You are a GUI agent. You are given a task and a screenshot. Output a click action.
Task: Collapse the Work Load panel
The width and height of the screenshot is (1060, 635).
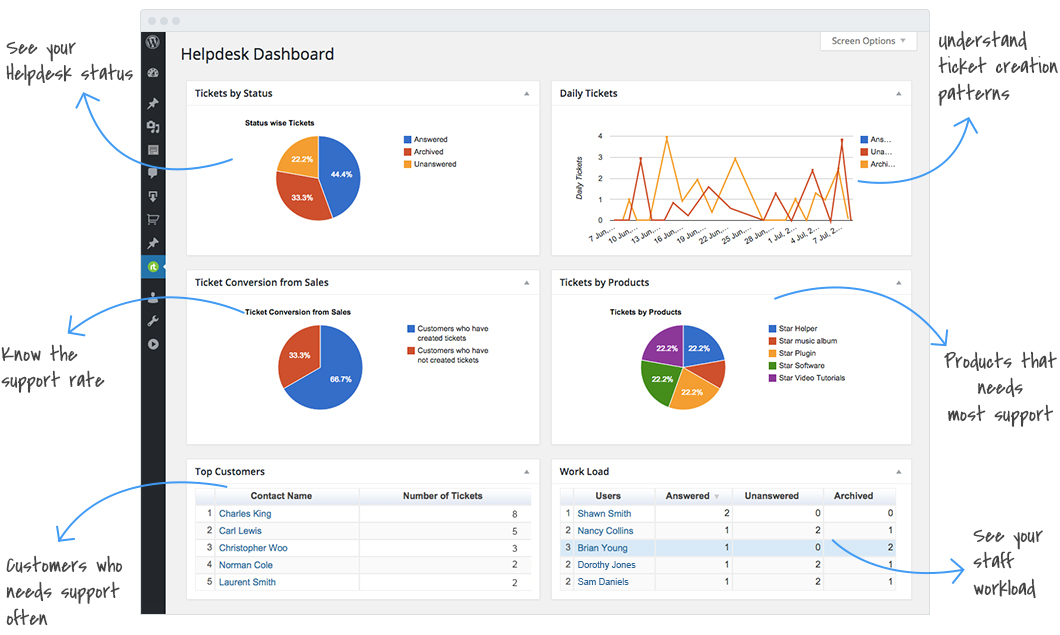tap(897, 471)
